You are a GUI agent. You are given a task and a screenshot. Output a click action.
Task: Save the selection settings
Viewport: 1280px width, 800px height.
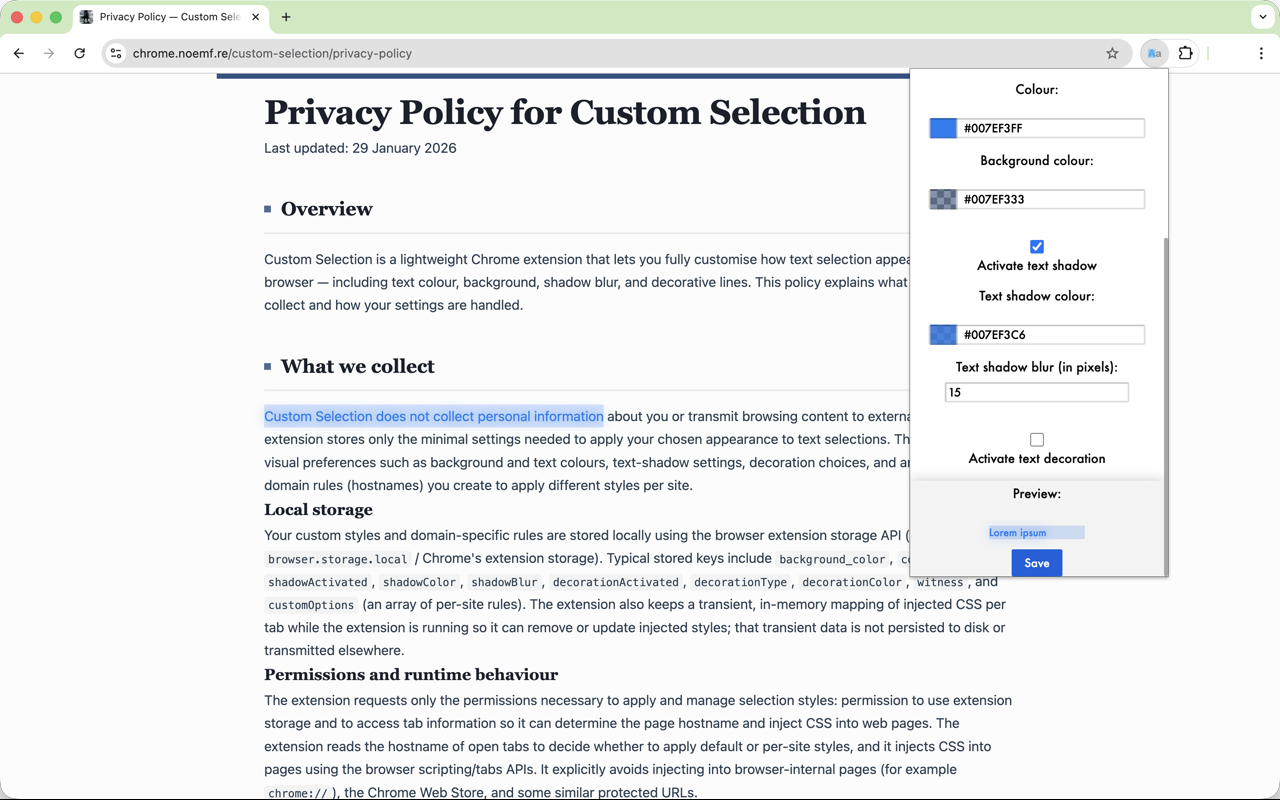[1037, 563]
